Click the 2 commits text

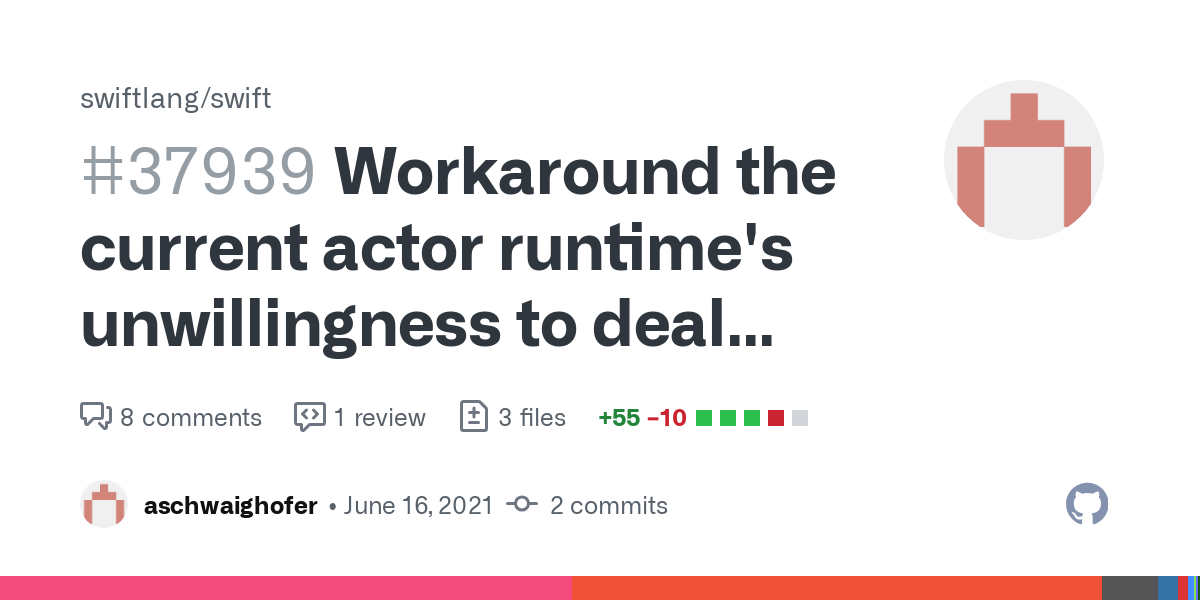(608, 506)
